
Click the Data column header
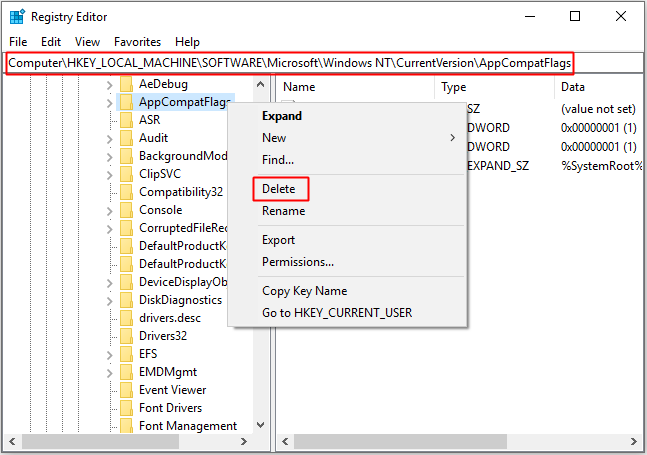573,87
